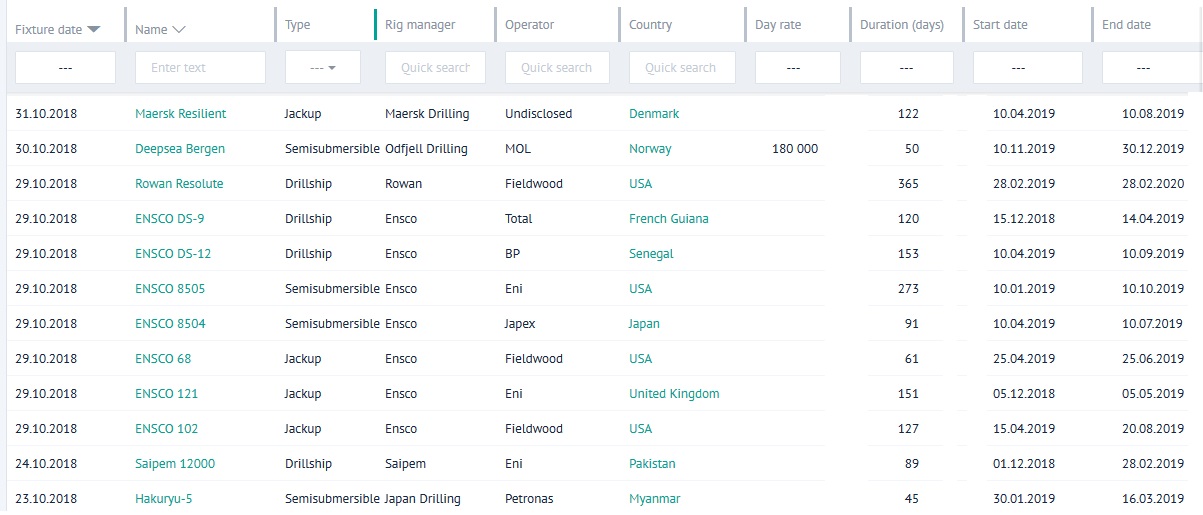Click the ENSCO DS-12 rig name
Image resolution: width=1203 pixels, height=515 pixels.
[x=173, y=254]
